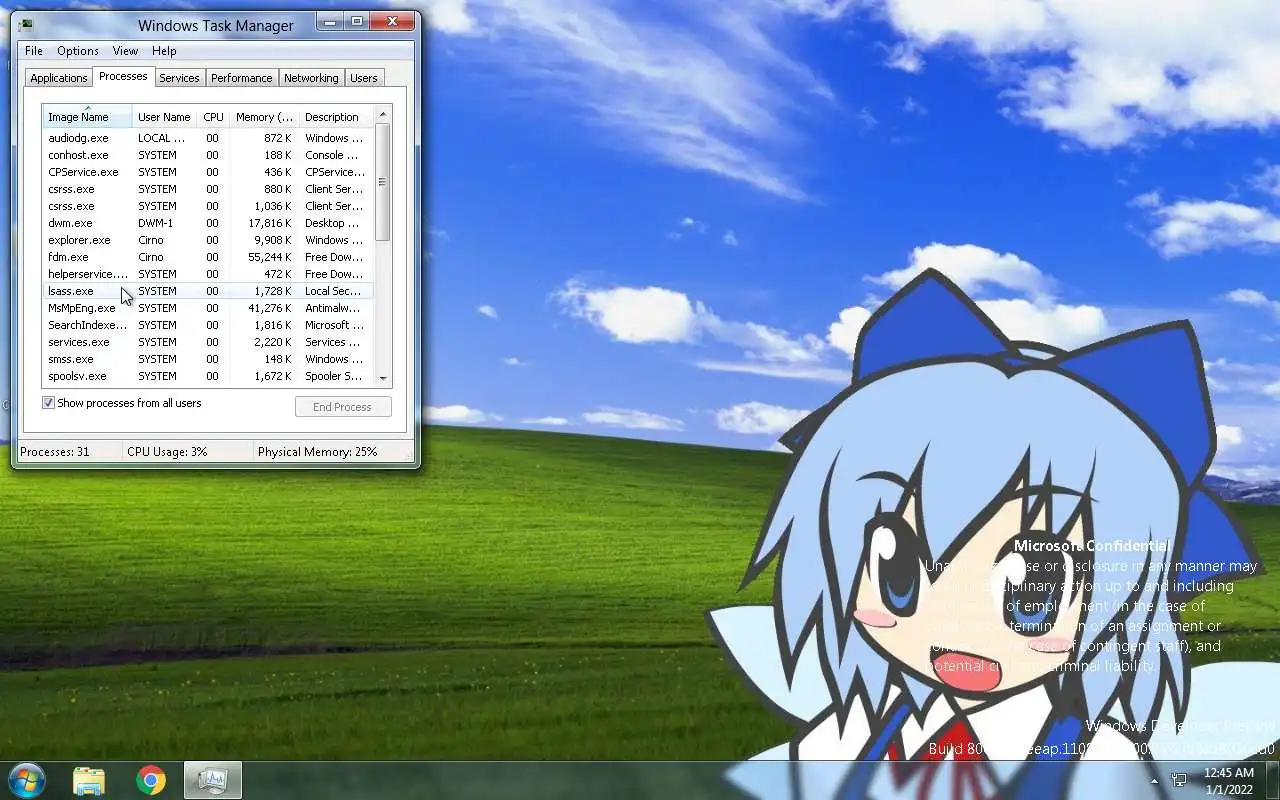Click the 55,244 K memory value
Screen dimensions: 1280x800
271,257
